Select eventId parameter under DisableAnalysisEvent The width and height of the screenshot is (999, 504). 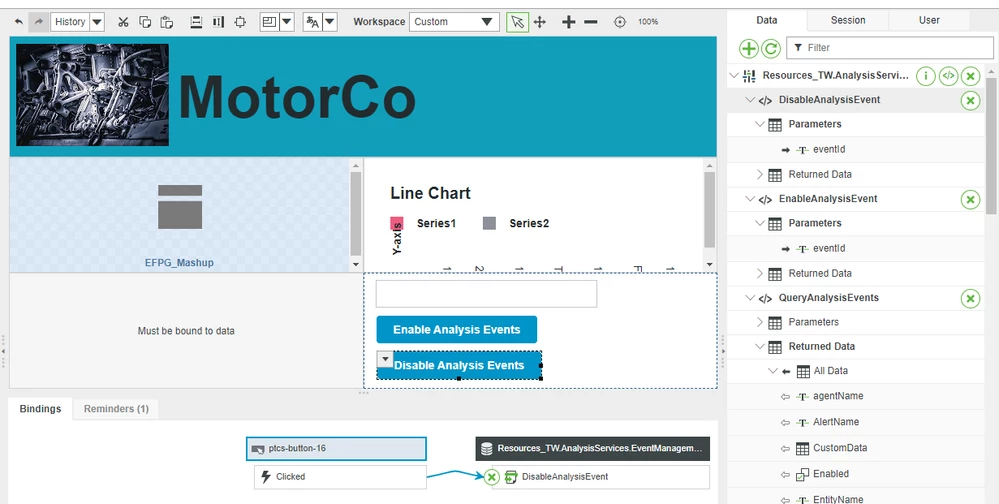829,149
